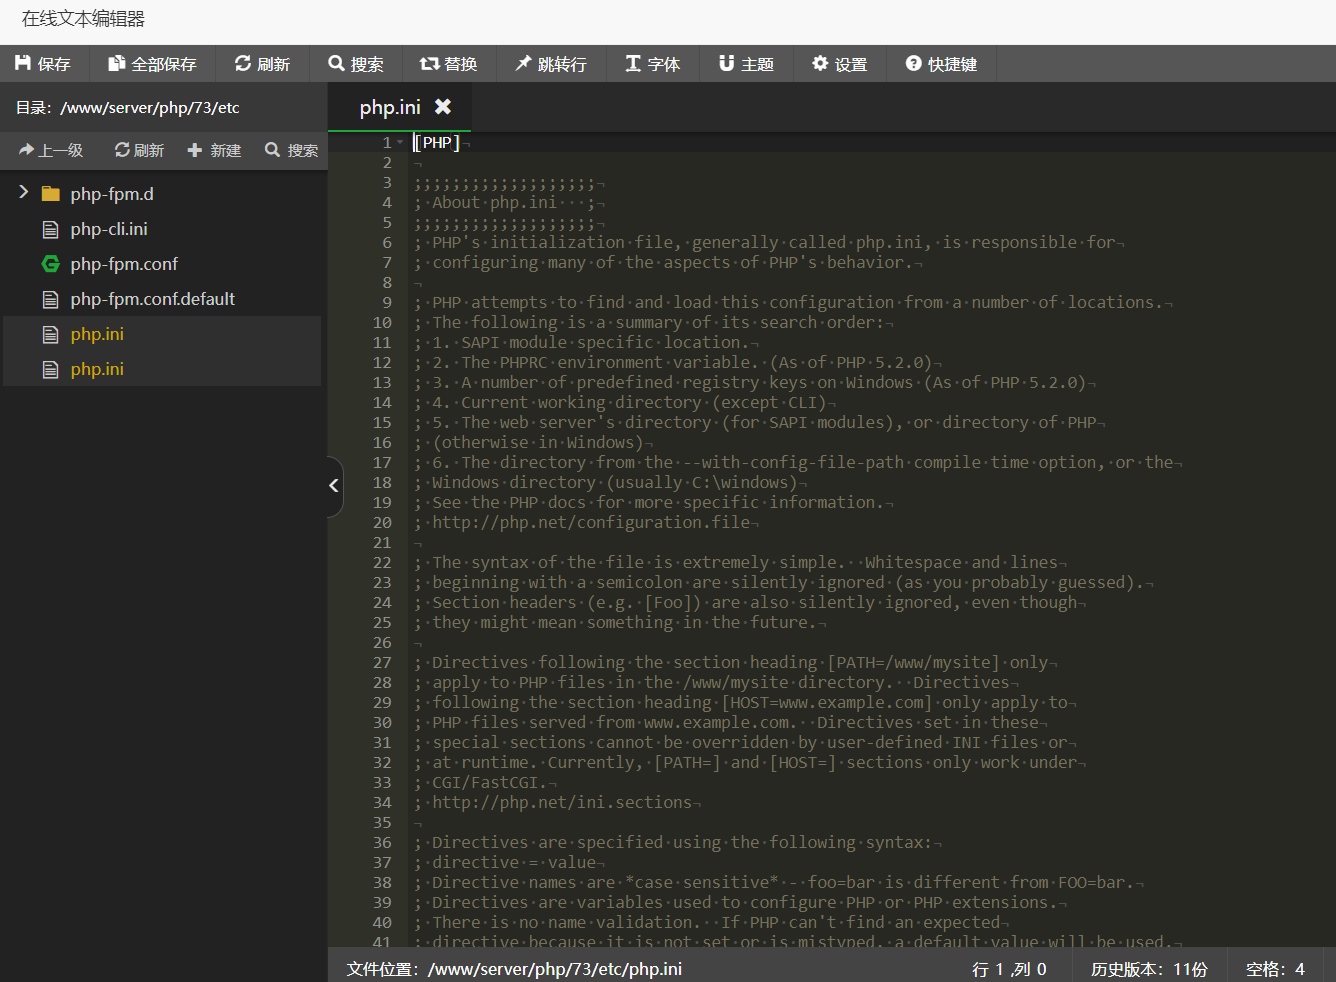Click 新建 to create a new file
The width and height of the screenshot is (1336, 982).
(x=215, y=150)
